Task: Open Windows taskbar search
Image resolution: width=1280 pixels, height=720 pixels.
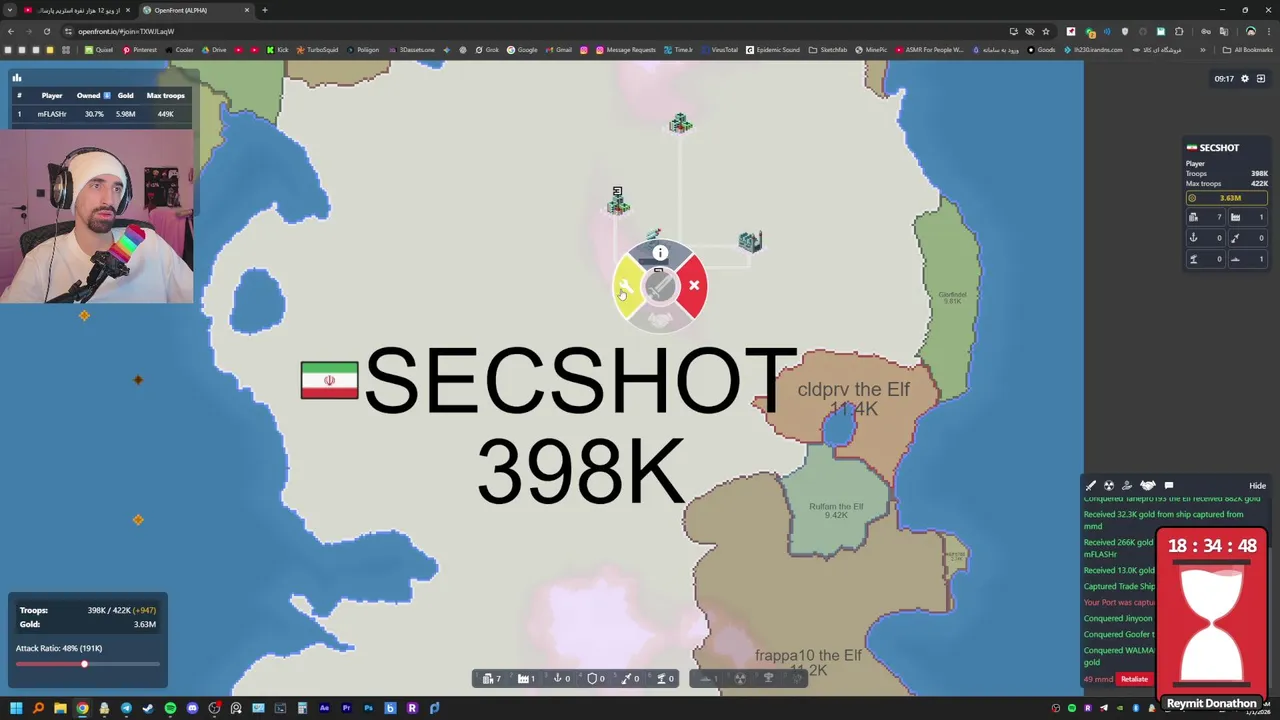Action: coord(38,708)
